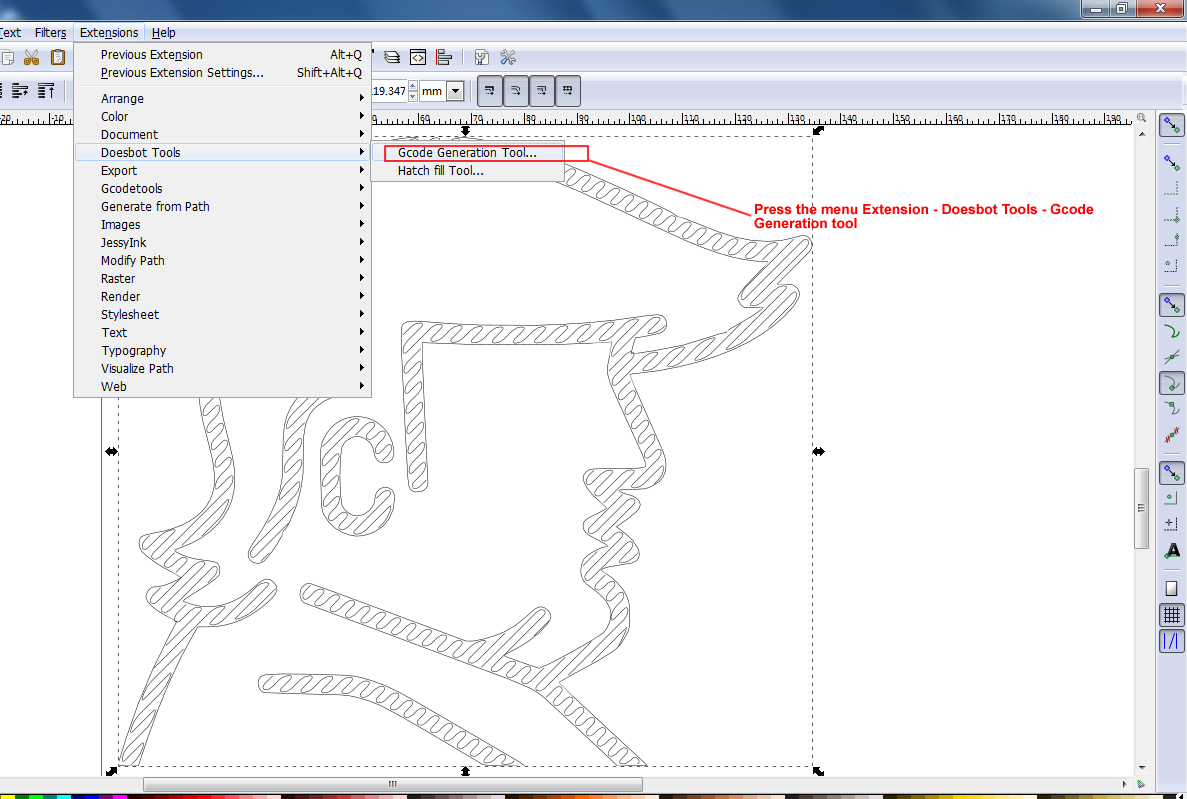This screenshot has width=1187, height=799.
Task: Toggle snap to grids button
Action: (x=1171, y=615)
